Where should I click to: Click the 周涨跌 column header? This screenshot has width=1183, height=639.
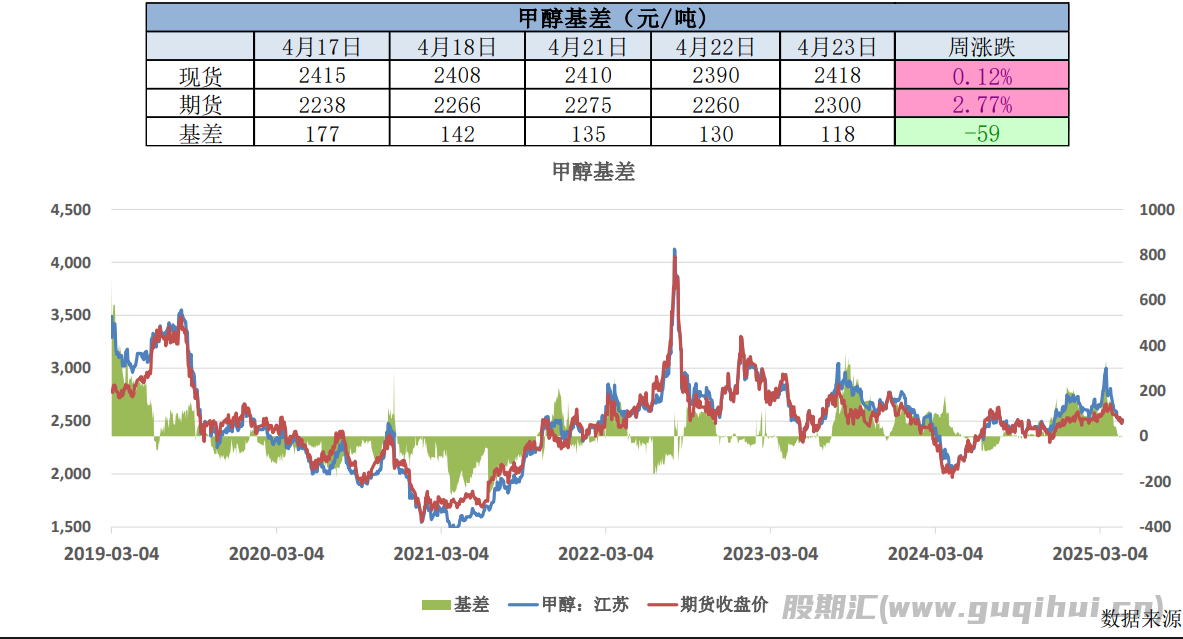tap(981, 46)
